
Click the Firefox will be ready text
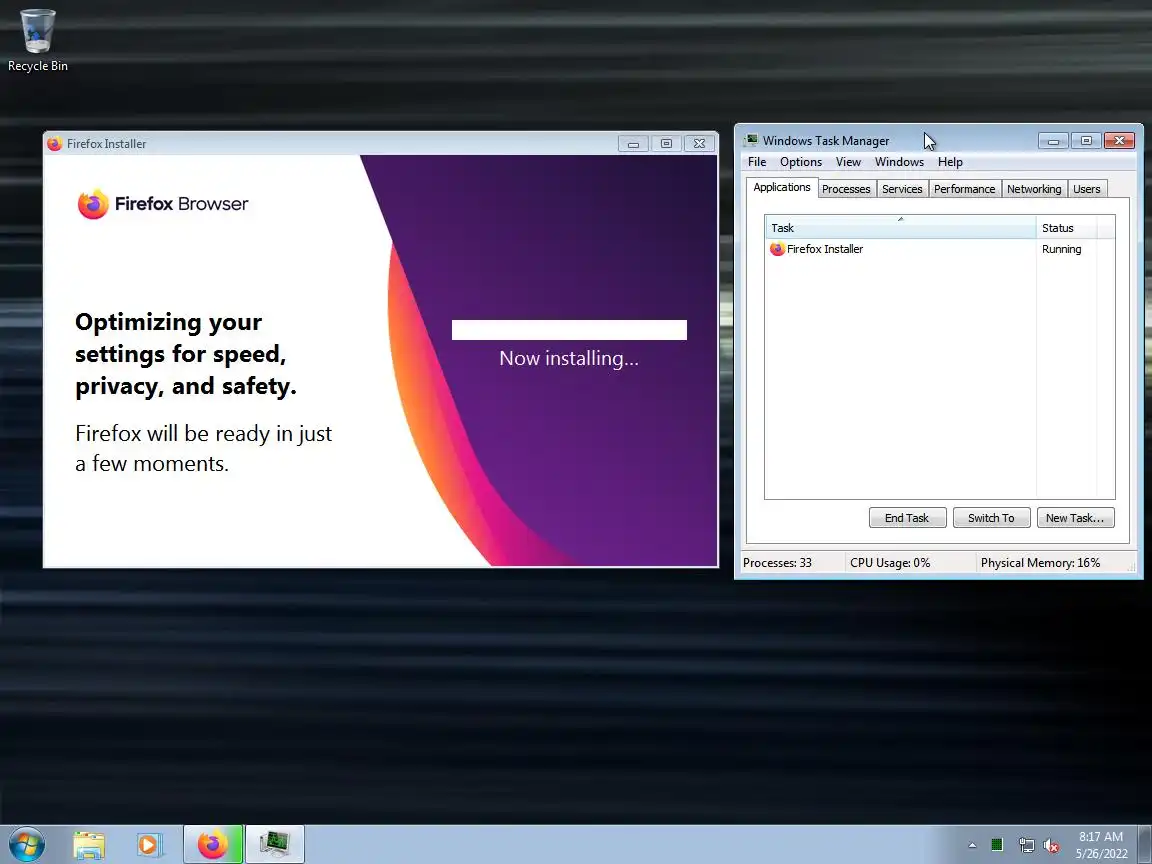point(204,448)
